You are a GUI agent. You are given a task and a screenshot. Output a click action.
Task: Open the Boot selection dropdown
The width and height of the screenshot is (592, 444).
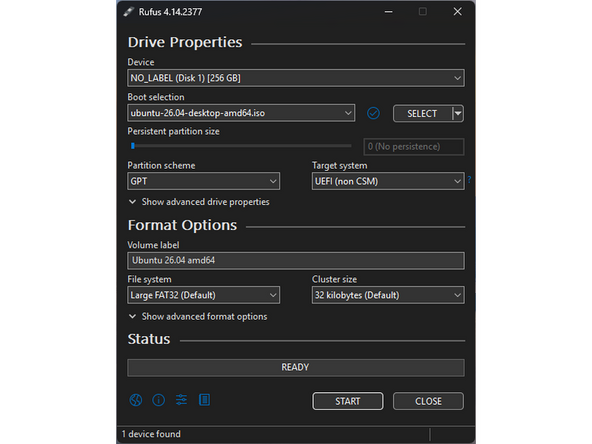click(x=241, y=113)
